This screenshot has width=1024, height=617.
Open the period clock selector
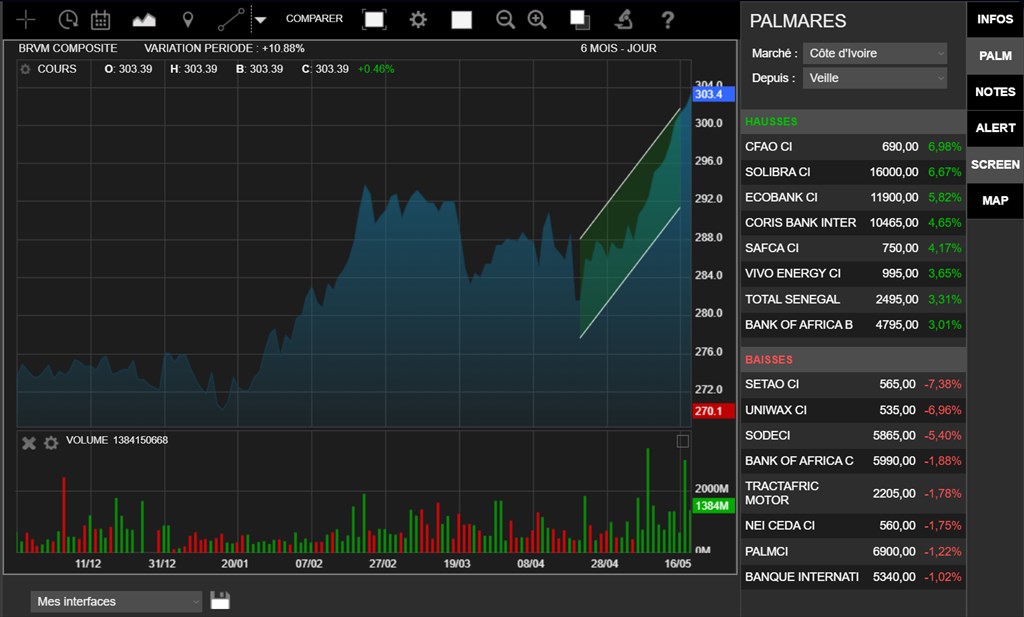point(68,20)
